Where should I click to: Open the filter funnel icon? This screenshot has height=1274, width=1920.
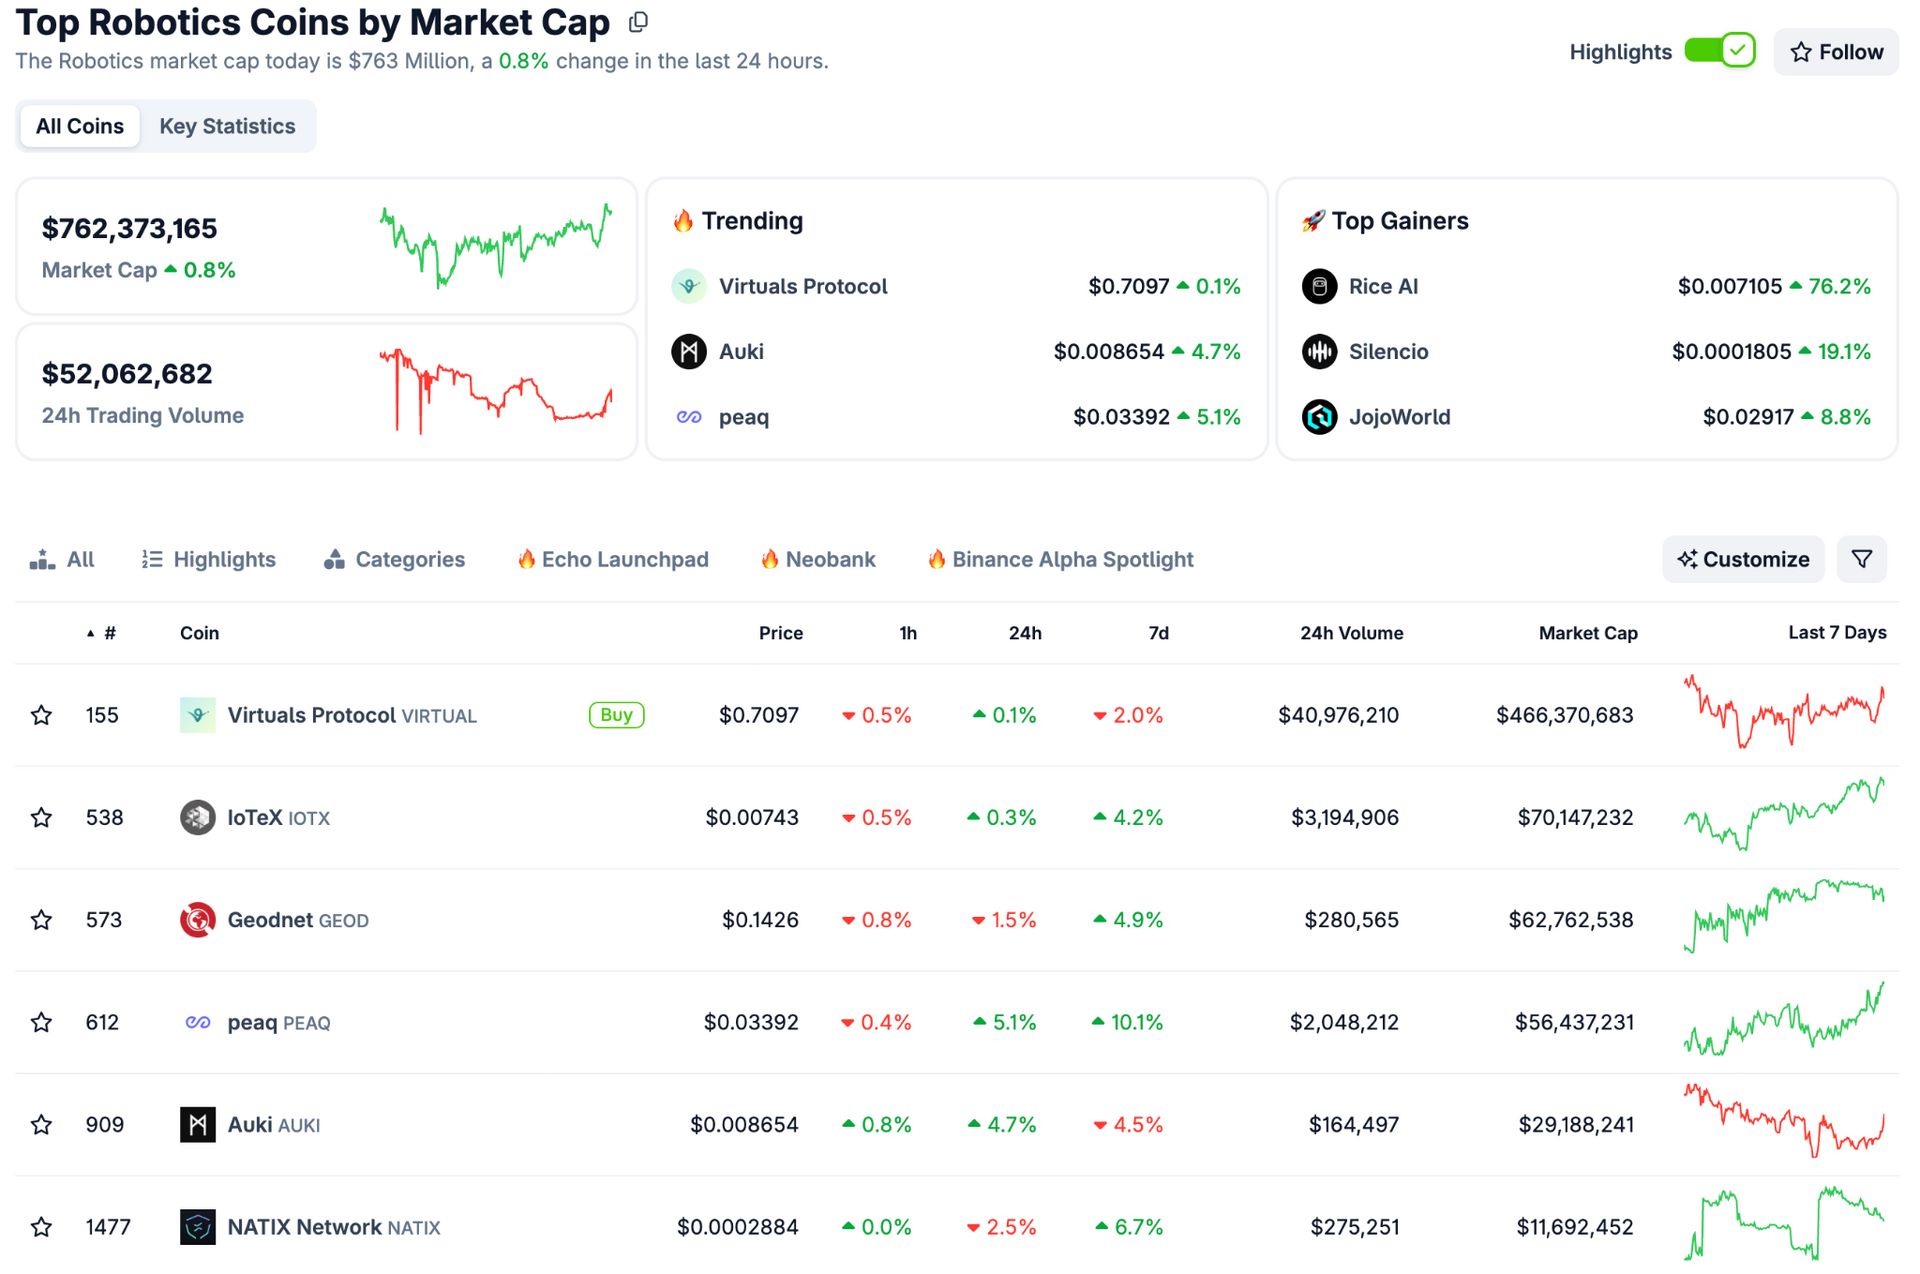(x=1861, y=559)
